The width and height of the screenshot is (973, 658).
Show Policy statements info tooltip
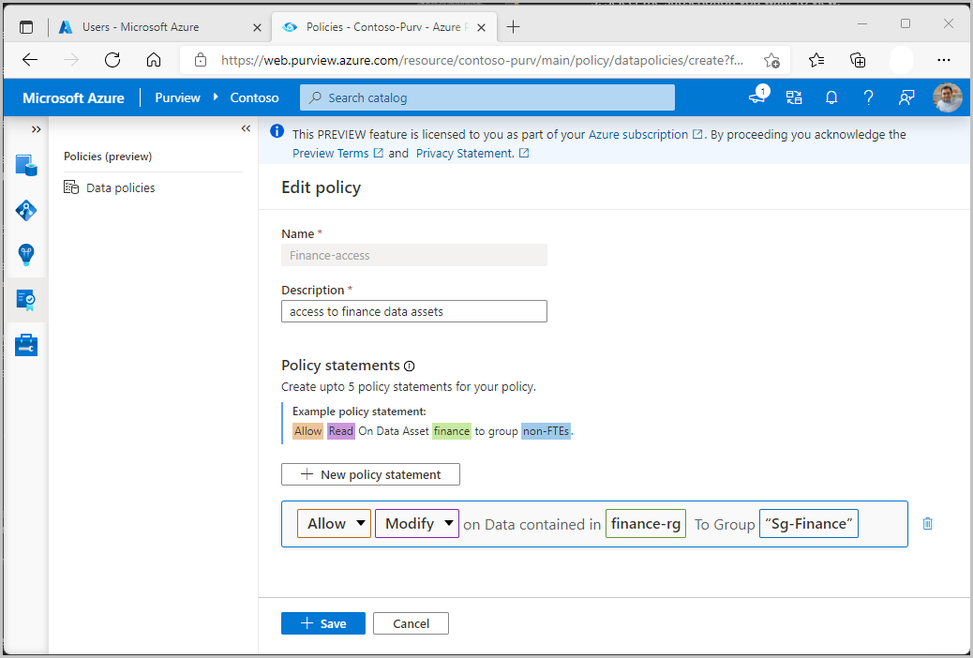pyautogui.click(x=410, y=366)
